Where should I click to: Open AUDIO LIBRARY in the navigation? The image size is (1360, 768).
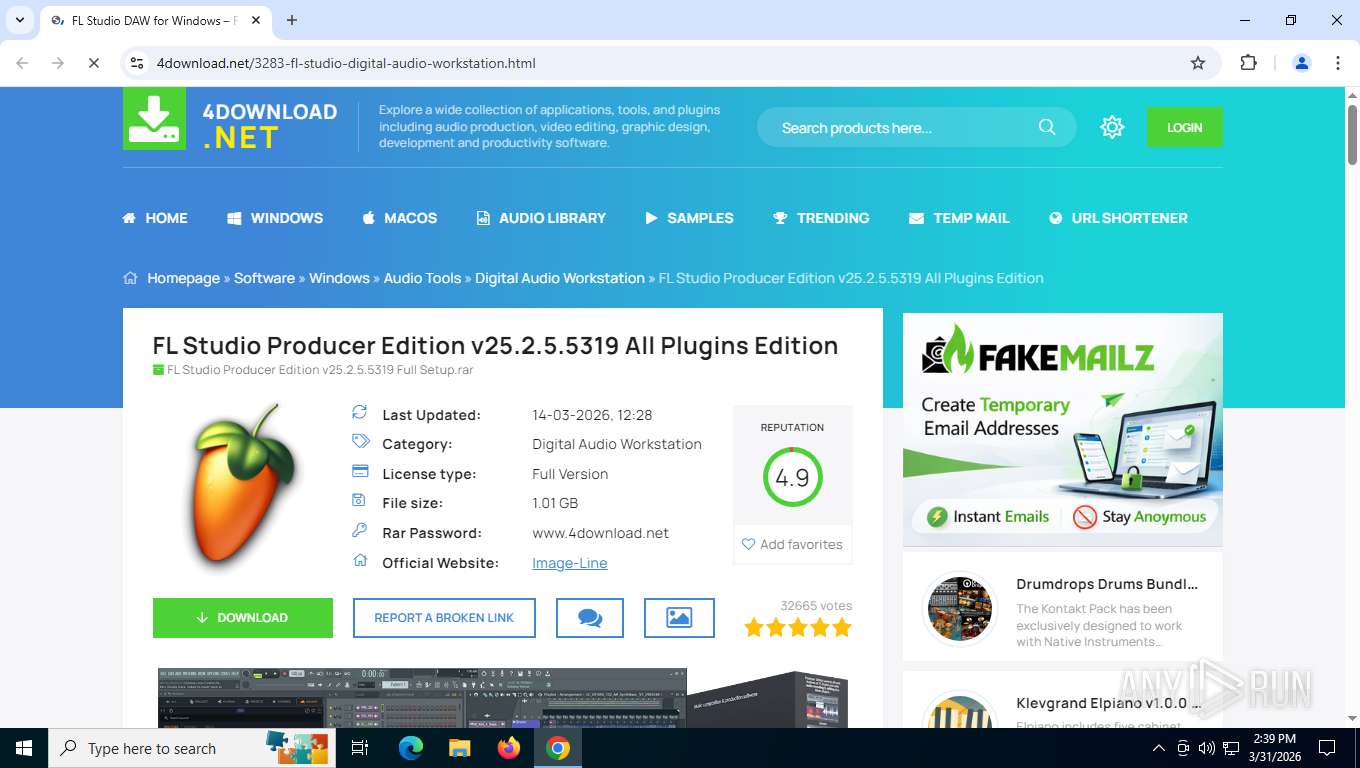541,218
